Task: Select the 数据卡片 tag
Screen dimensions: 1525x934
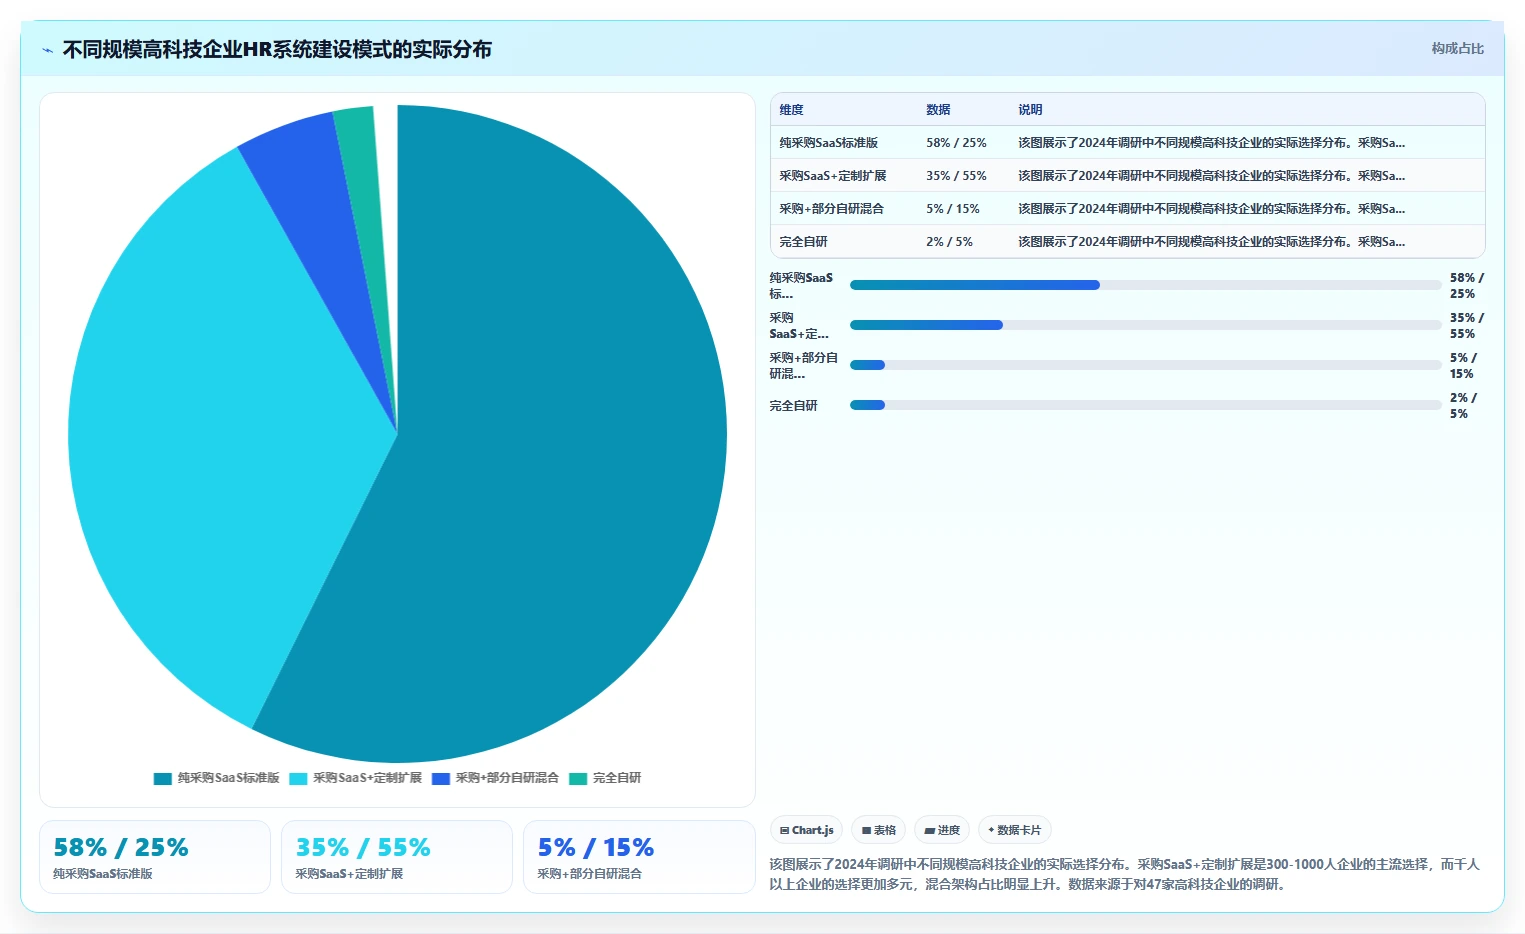Action: point(1015,830)
